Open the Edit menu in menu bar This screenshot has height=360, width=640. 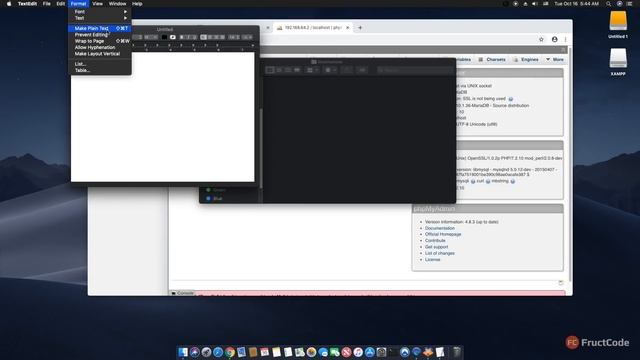(x=60, y=4)
